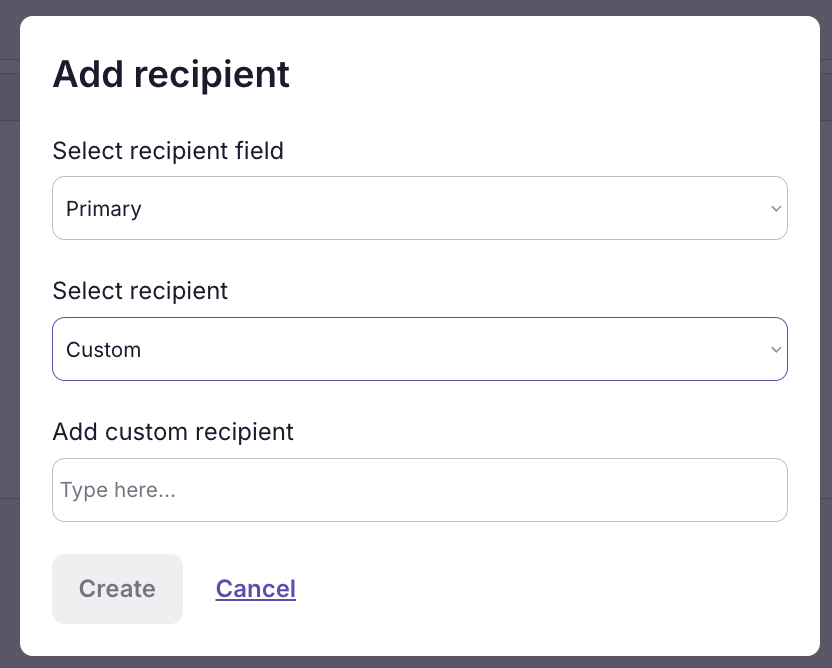
Task: Click the Select recipient label
Action: tap(140, 291)
